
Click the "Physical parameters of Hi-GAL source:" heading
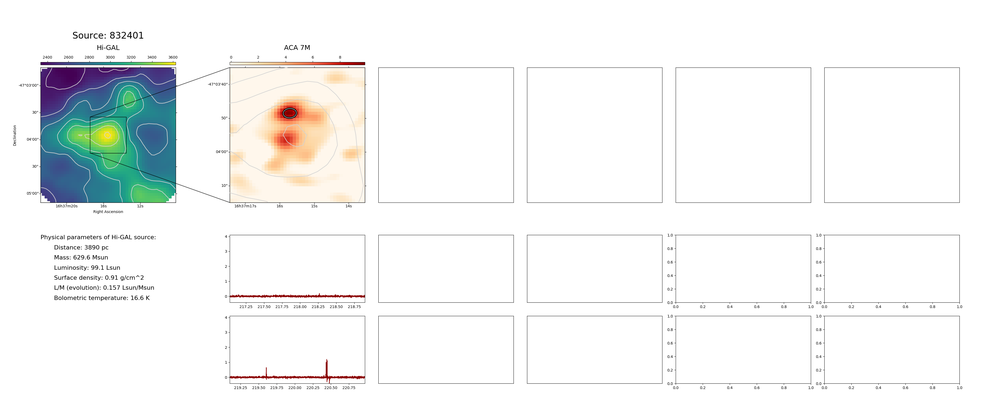98,237
